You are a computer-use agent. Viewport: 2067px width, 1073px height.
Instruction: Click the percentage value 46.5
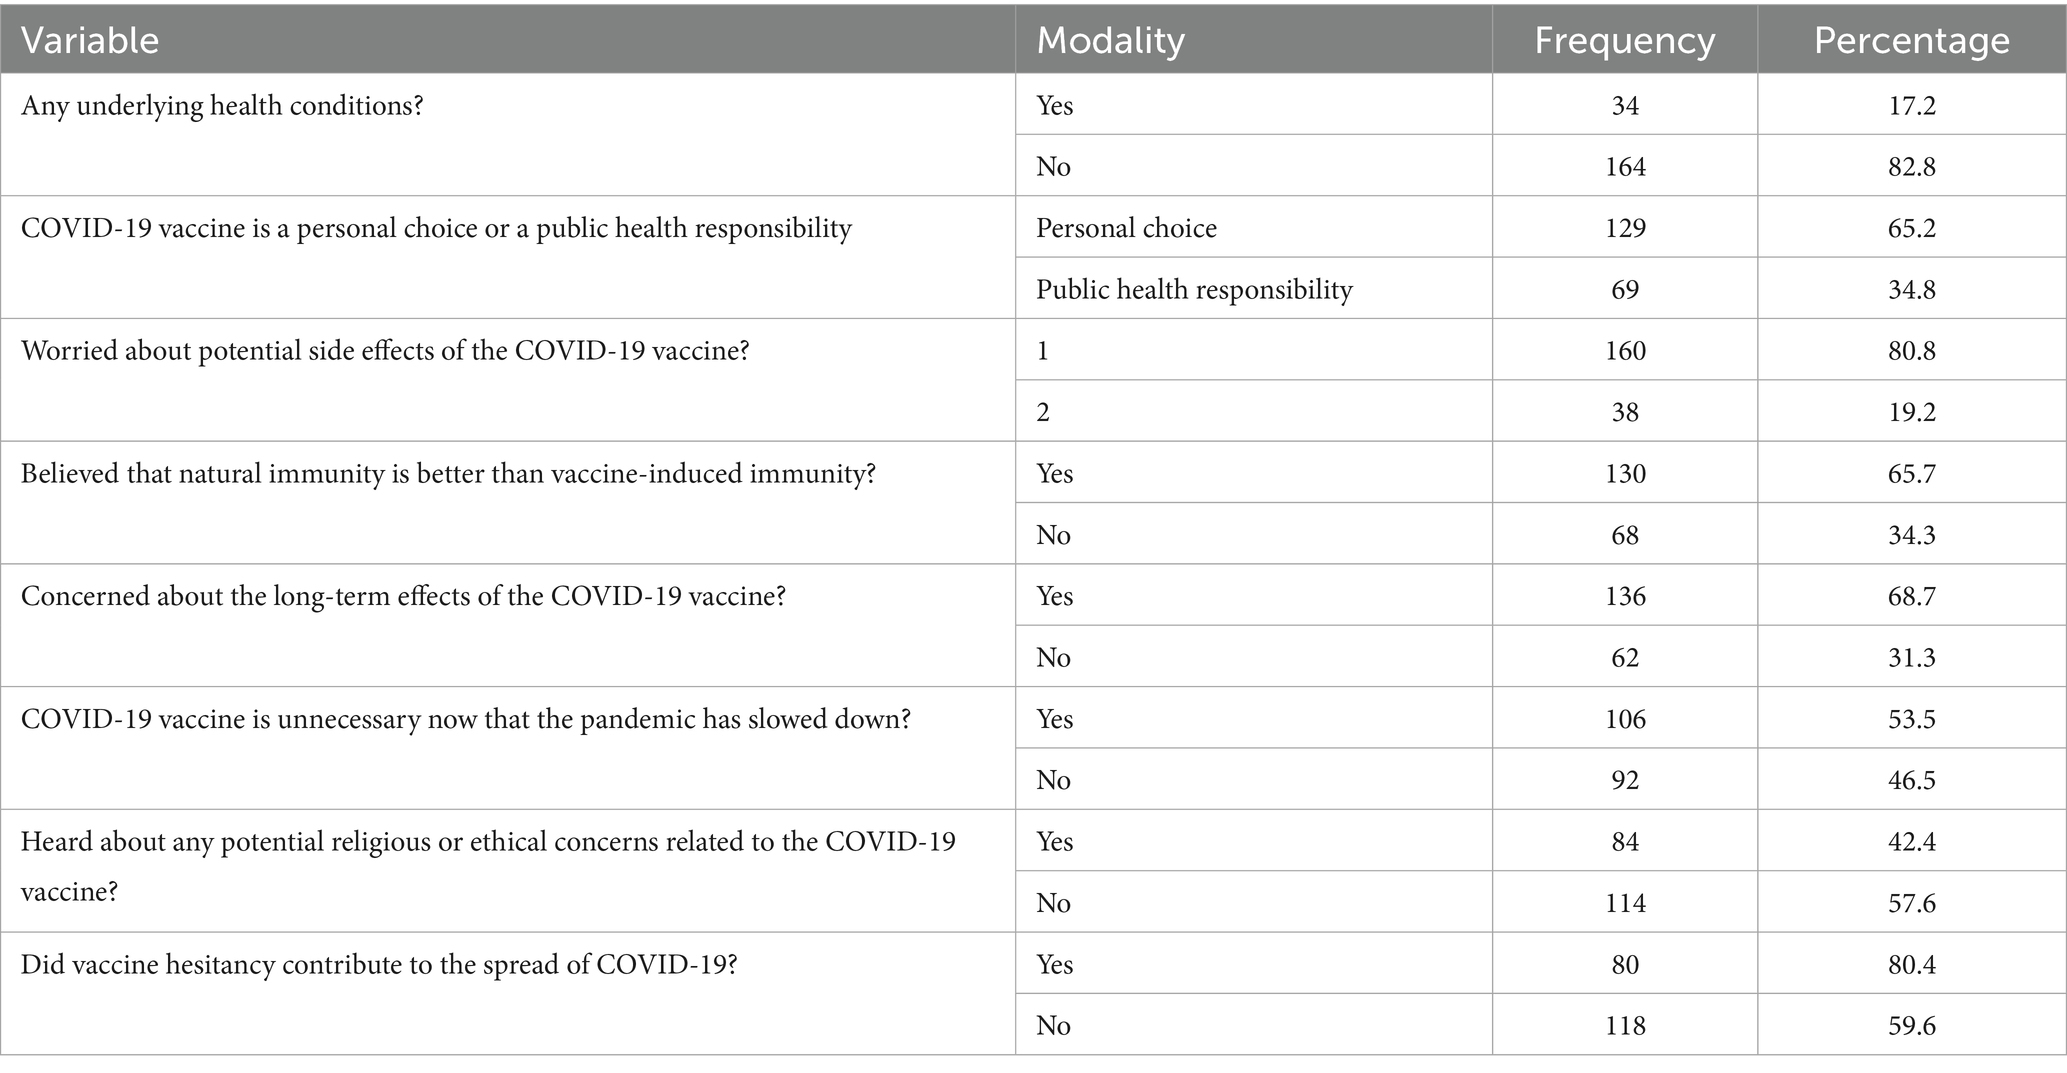1912,780
